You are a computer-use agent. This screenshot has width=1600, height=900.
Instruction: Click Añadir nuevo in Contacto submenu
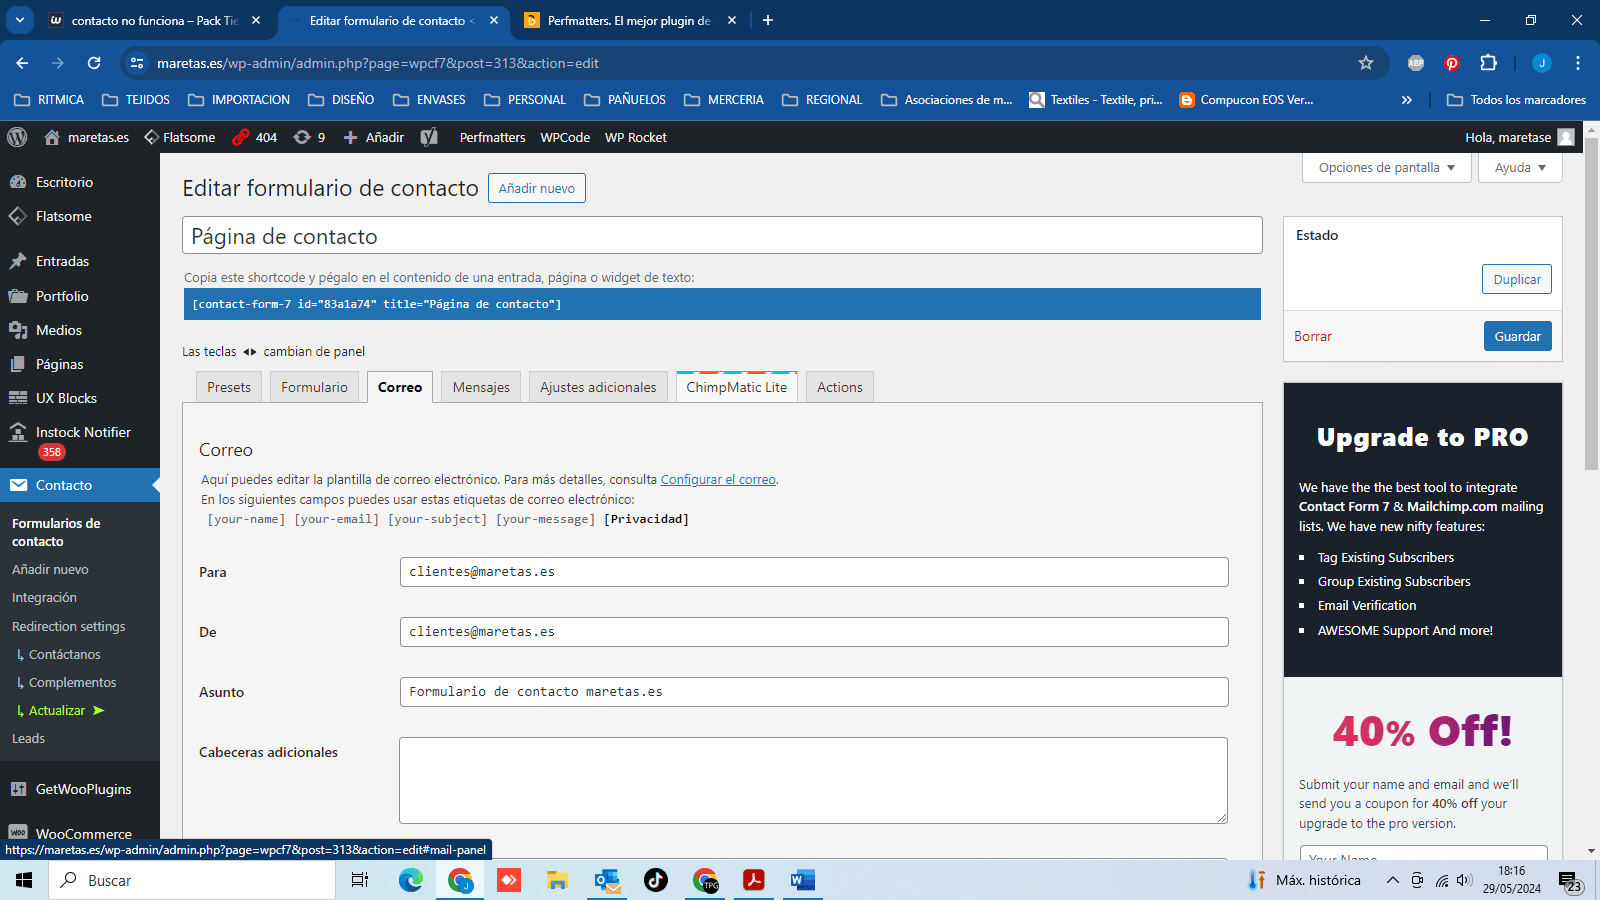pyautogui.click(x=50, y=569)
